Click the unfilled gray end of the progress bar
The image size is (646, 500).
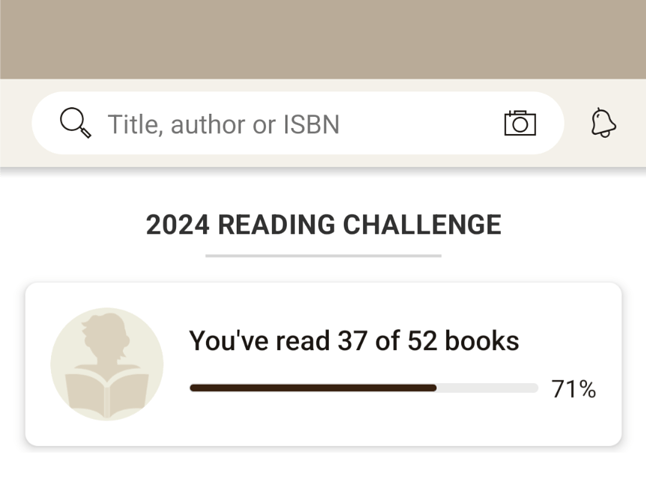point(487,388)
